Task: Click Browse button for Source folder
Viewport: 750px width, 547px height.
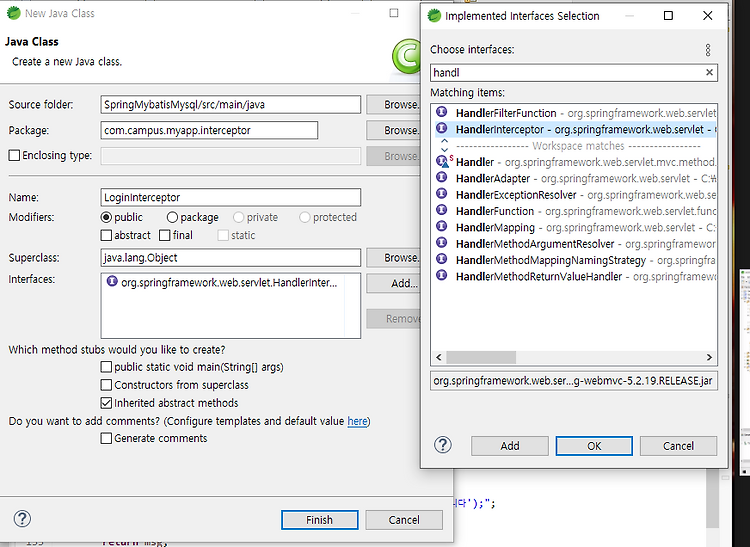Action: [393, 104]
